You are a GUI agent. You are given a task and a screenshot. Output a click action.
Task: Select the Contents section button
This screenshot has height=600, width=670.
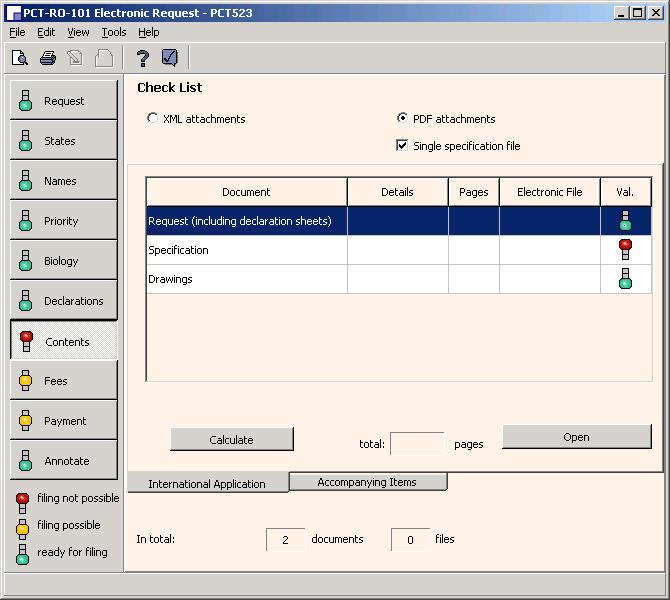pyautogui.click(x=64, y=341)
